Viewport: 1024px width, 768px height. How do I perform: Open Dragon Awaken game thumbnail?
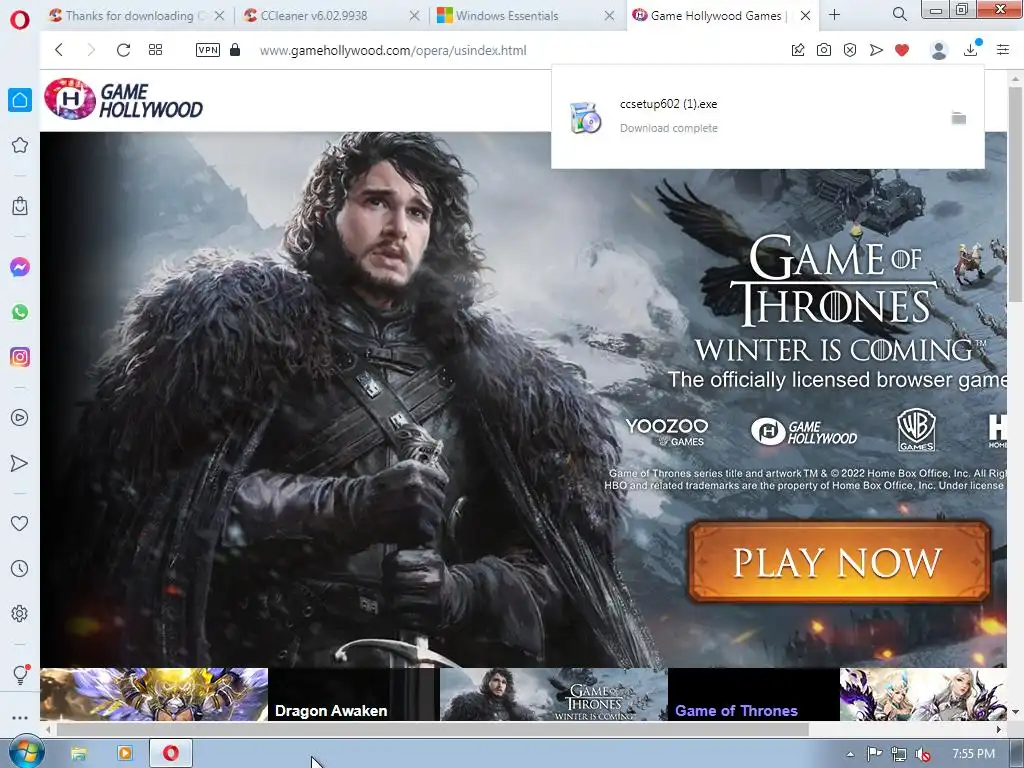pyautogui.click(x=154, y=694)
